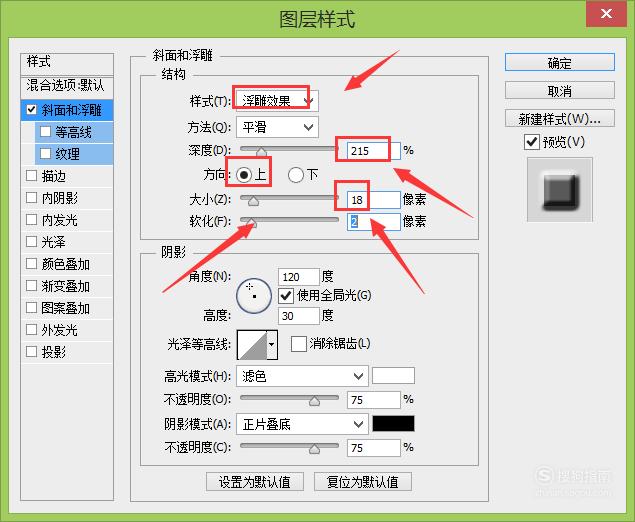The height and width of the screenshot is (522, 635).
Task: Open the 高光模式 dropdown showing 滤色
Action: pos(303,376)
